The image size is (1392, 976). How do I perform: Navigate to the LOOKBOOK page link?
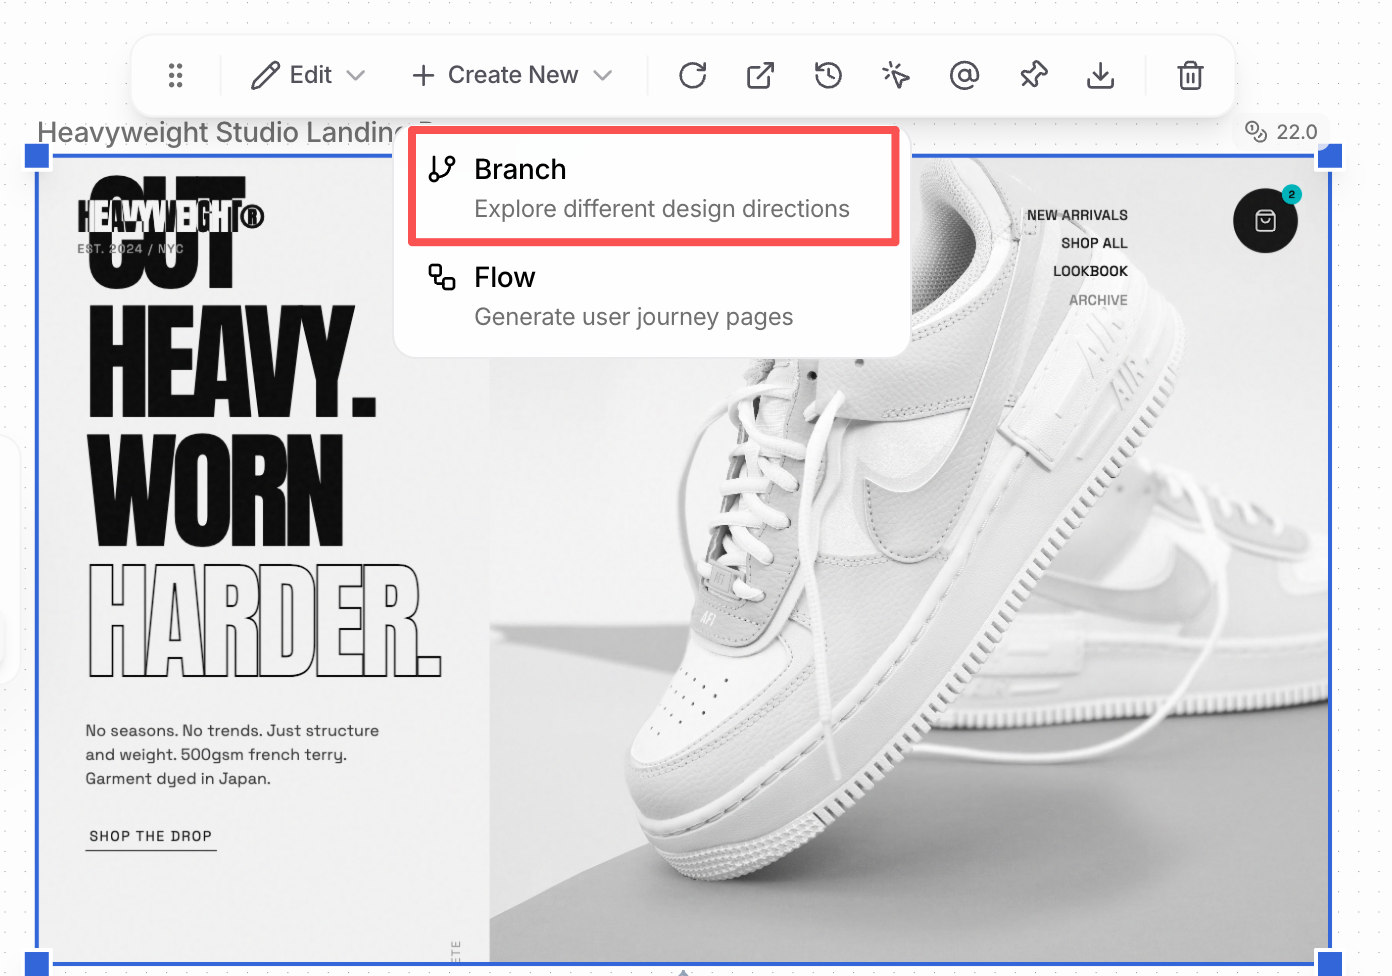1090,271
